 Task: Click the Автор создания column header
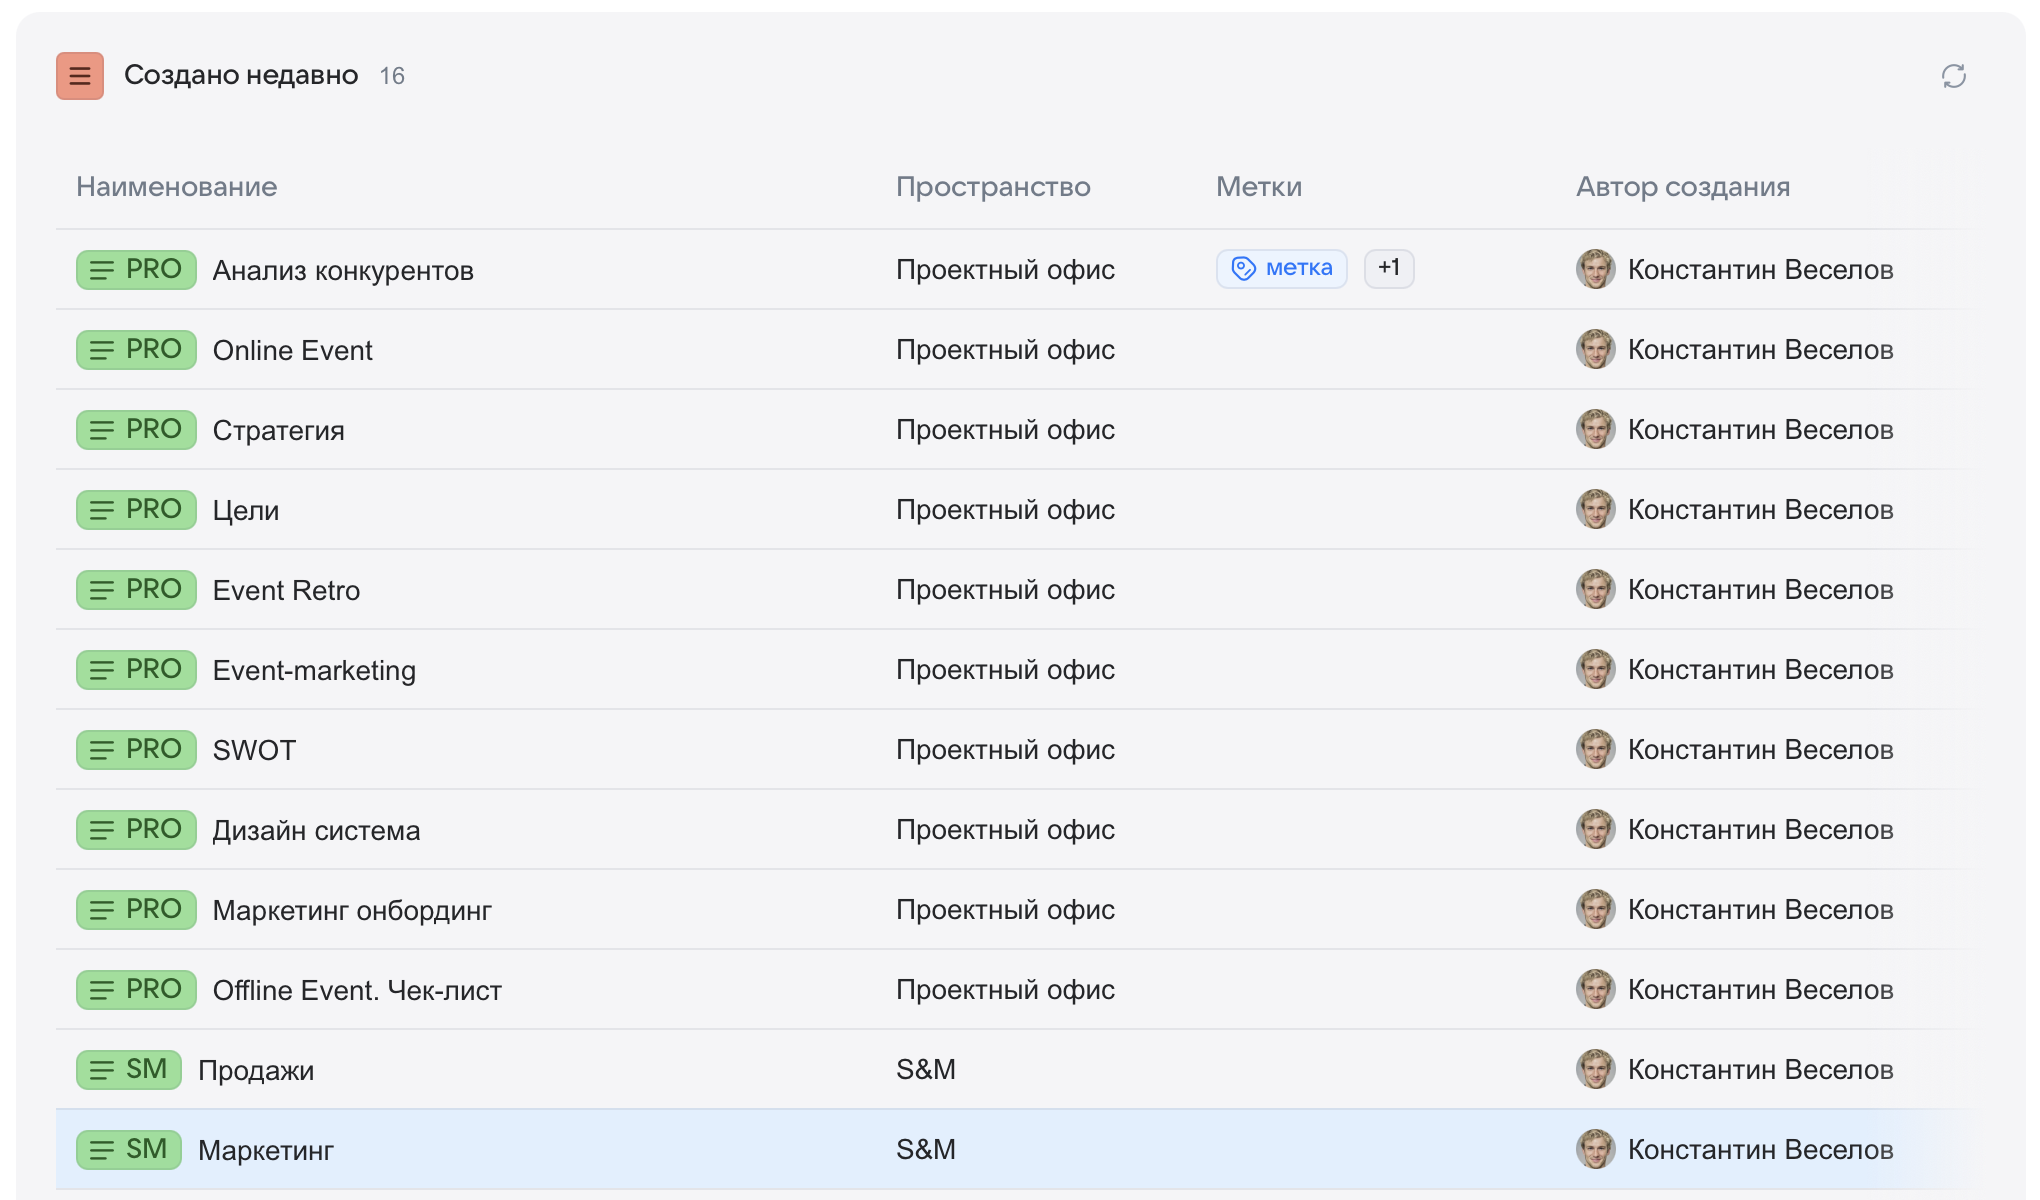click(1683, 187)
